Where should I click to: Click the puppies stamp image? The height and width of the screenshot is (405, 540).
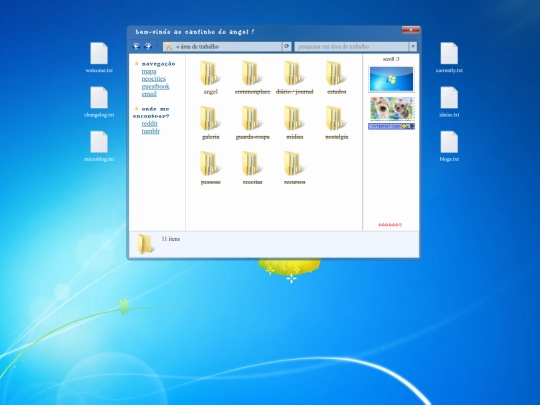[x=391, y=109]
